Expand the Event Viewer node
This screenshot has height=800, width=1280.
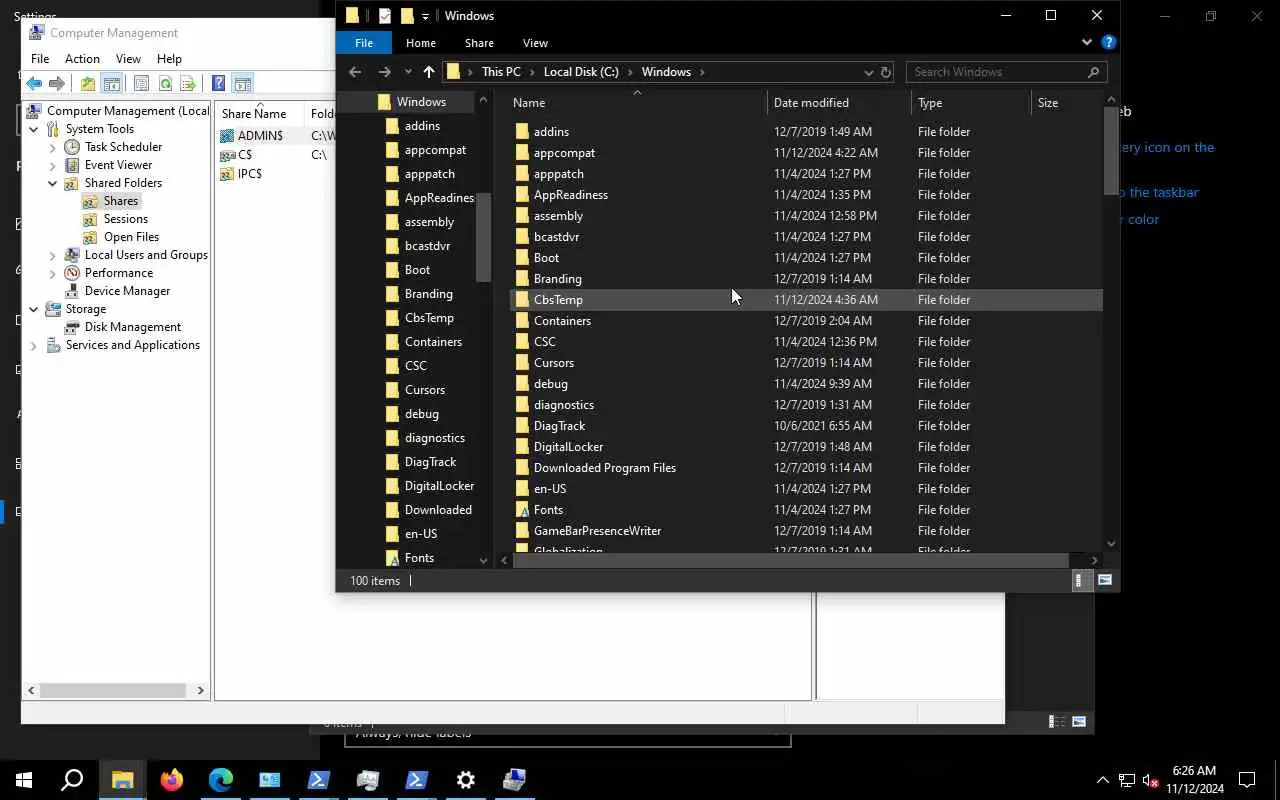pyautogui.click(x=53, y=165)
